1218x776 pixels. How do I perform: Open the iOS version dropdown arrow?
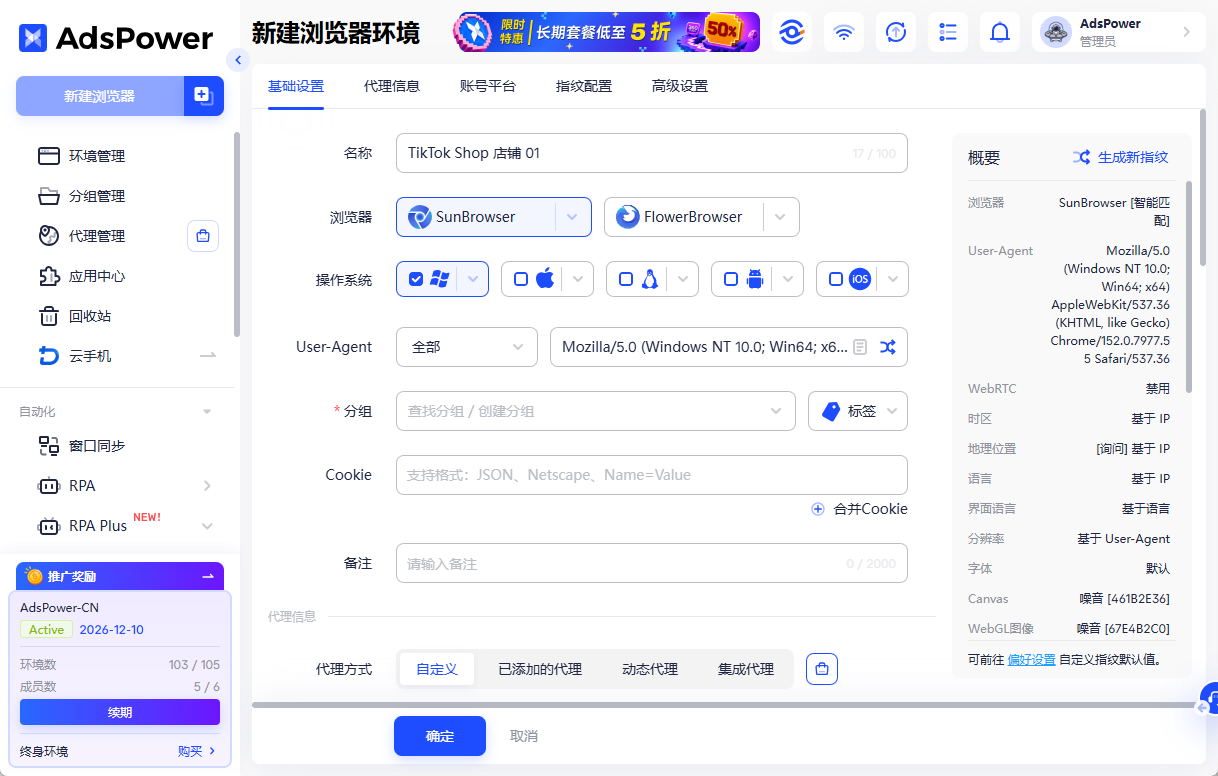coord(893,279)
